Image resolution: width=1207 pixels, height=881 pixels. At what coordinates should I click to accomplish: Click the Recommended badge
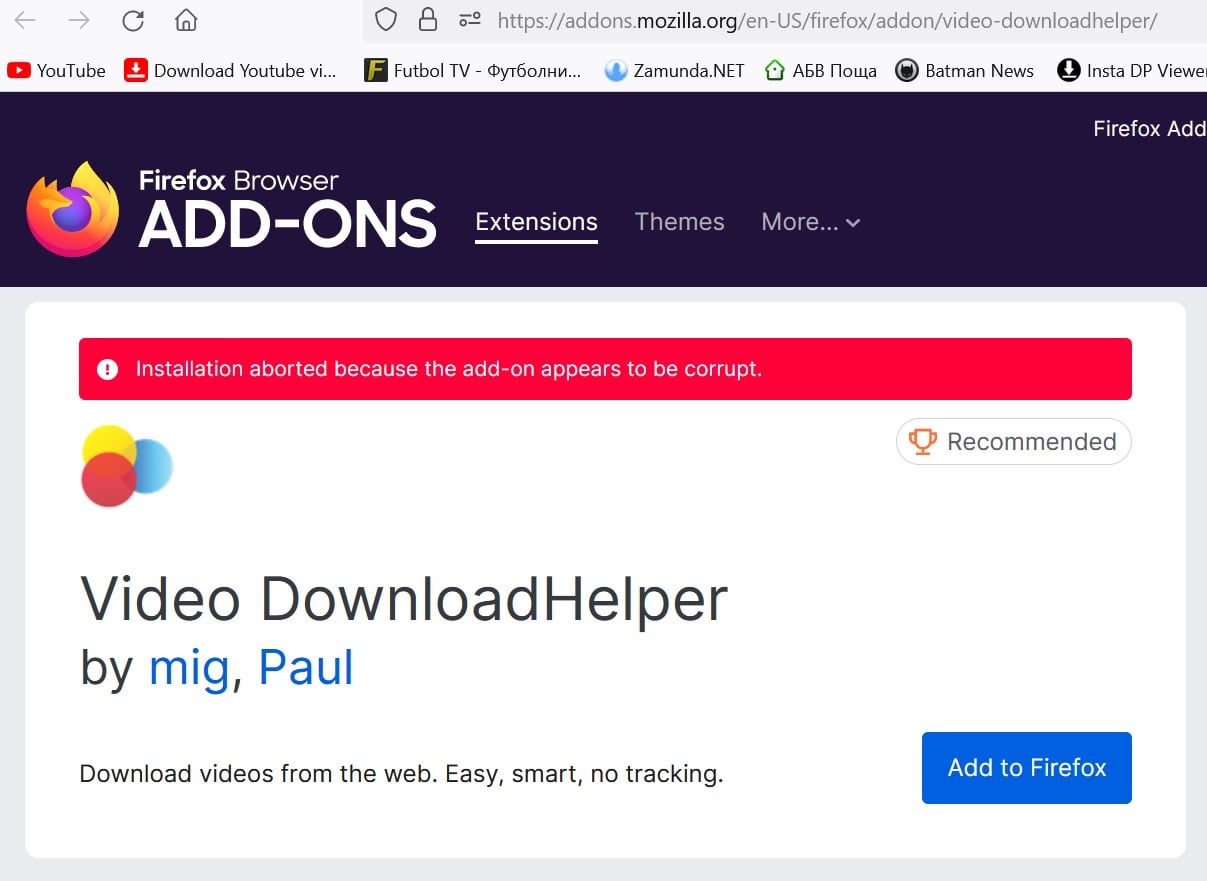pos(1013,442)
